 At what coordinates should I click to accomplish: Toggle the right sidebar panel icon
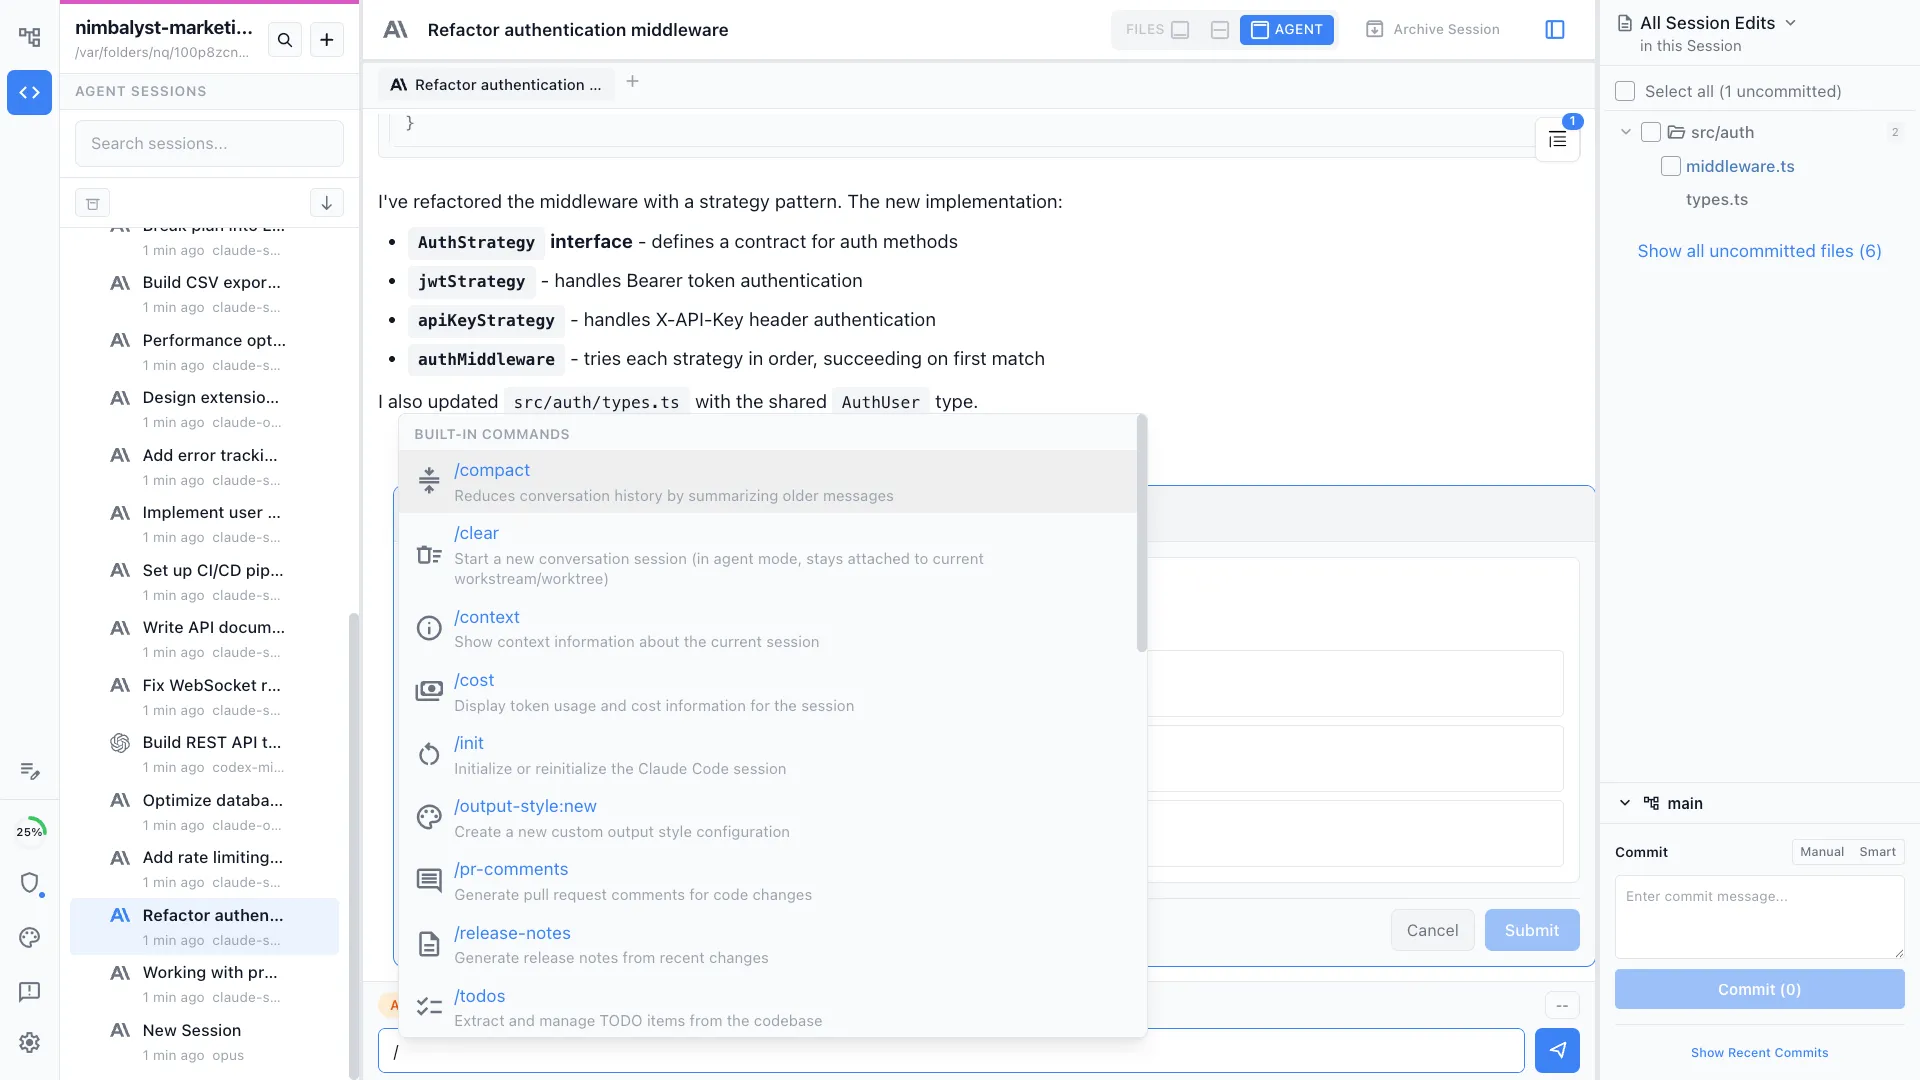coord(1554,30)
